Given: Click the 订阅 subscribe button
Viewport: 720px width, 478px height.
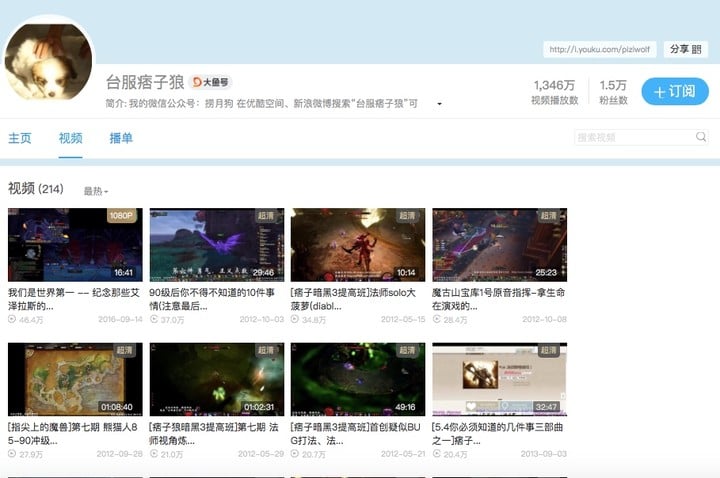Looking at the screenshot, I should click(x=675, y=91).
